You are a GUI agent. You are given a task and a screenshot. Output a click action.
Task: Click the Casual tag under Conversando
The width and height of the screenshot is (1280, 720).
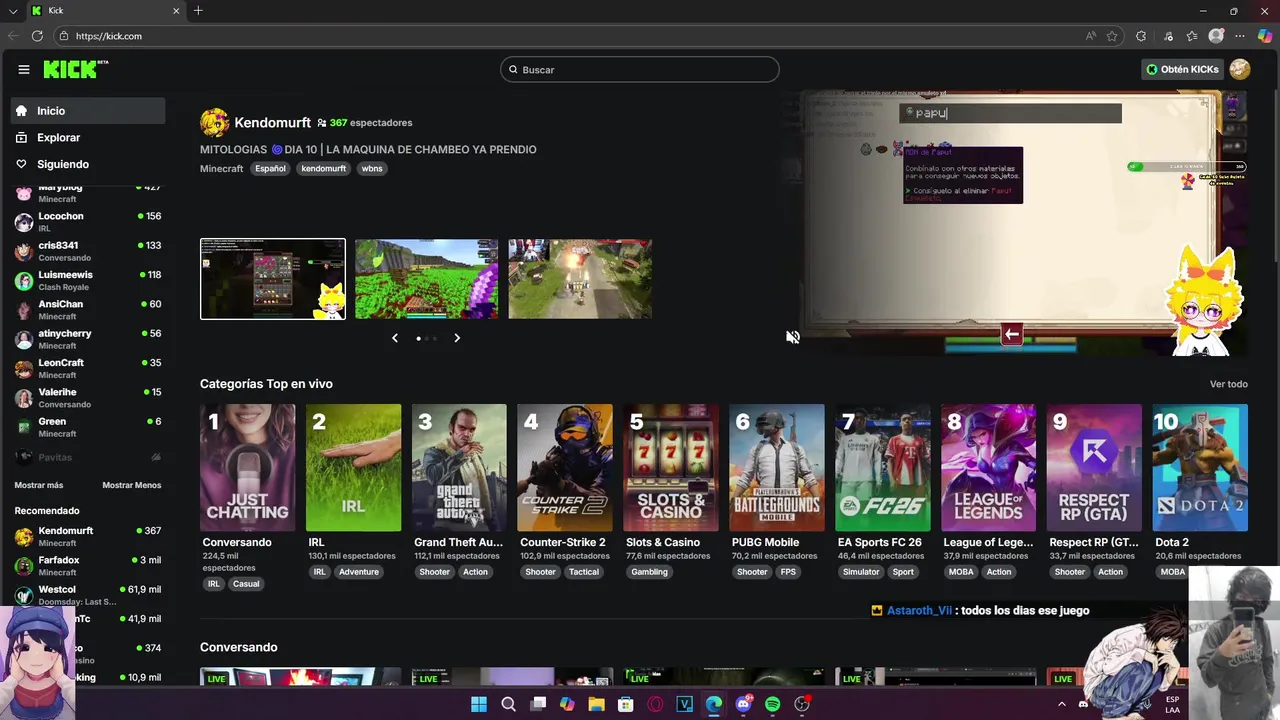pos(246,584)
